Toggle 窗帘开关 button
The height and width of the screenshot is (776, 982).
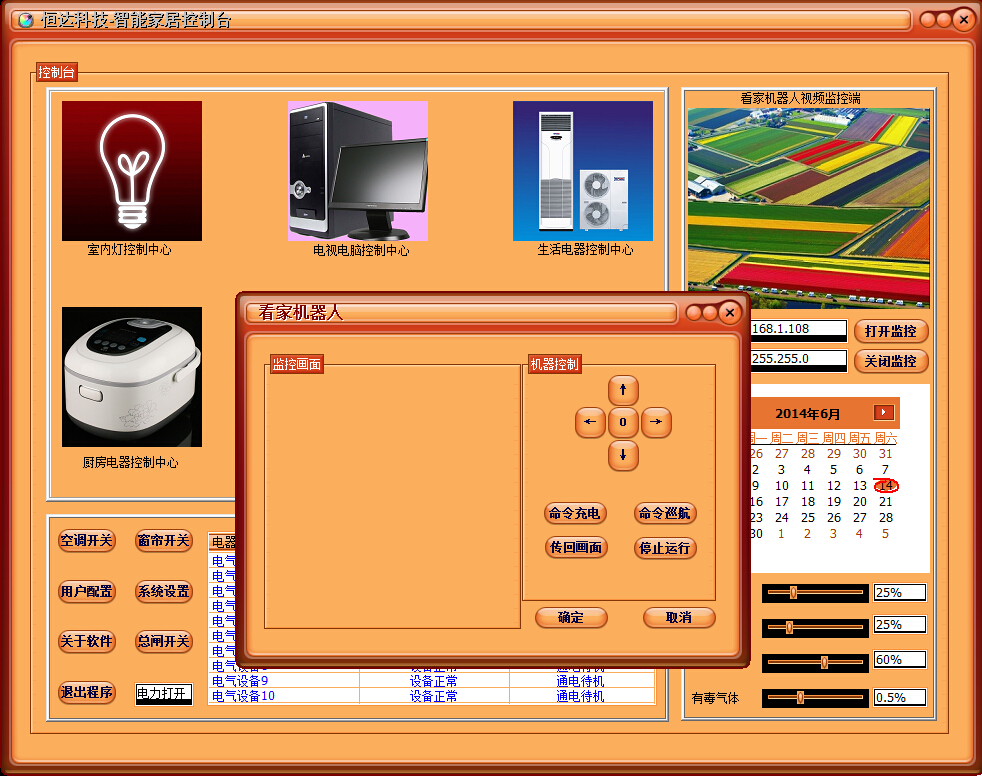point(163,541)
